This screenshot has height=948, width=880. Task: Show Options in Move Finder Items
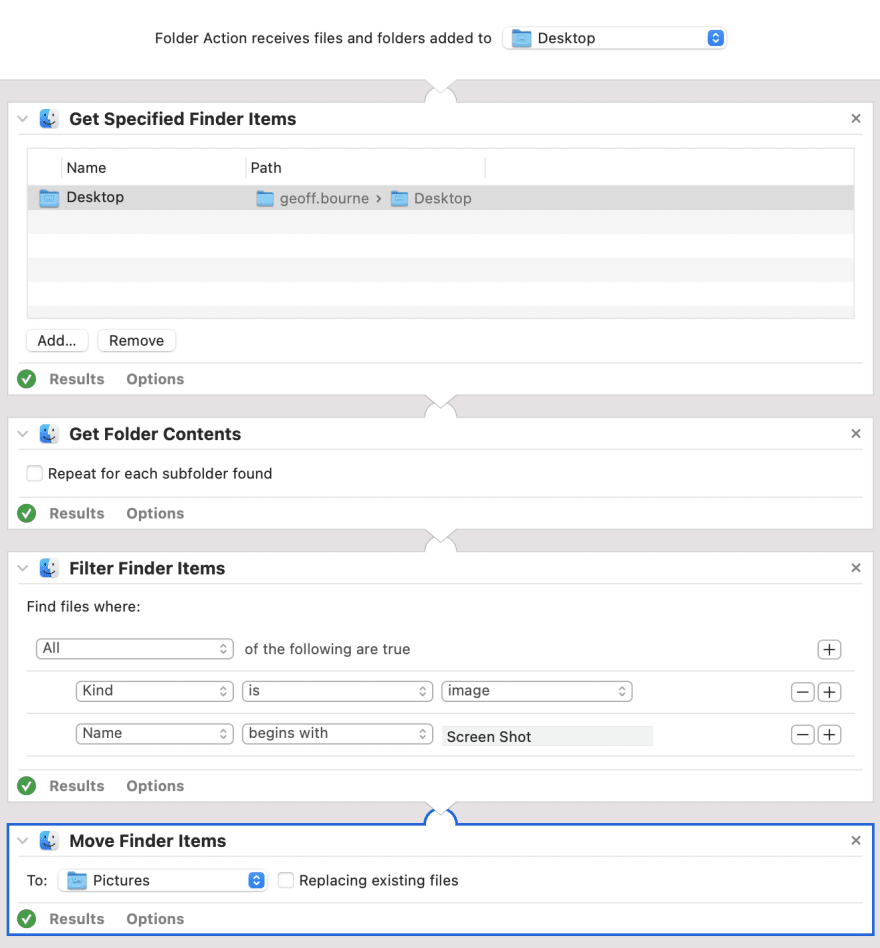(155, 919)
